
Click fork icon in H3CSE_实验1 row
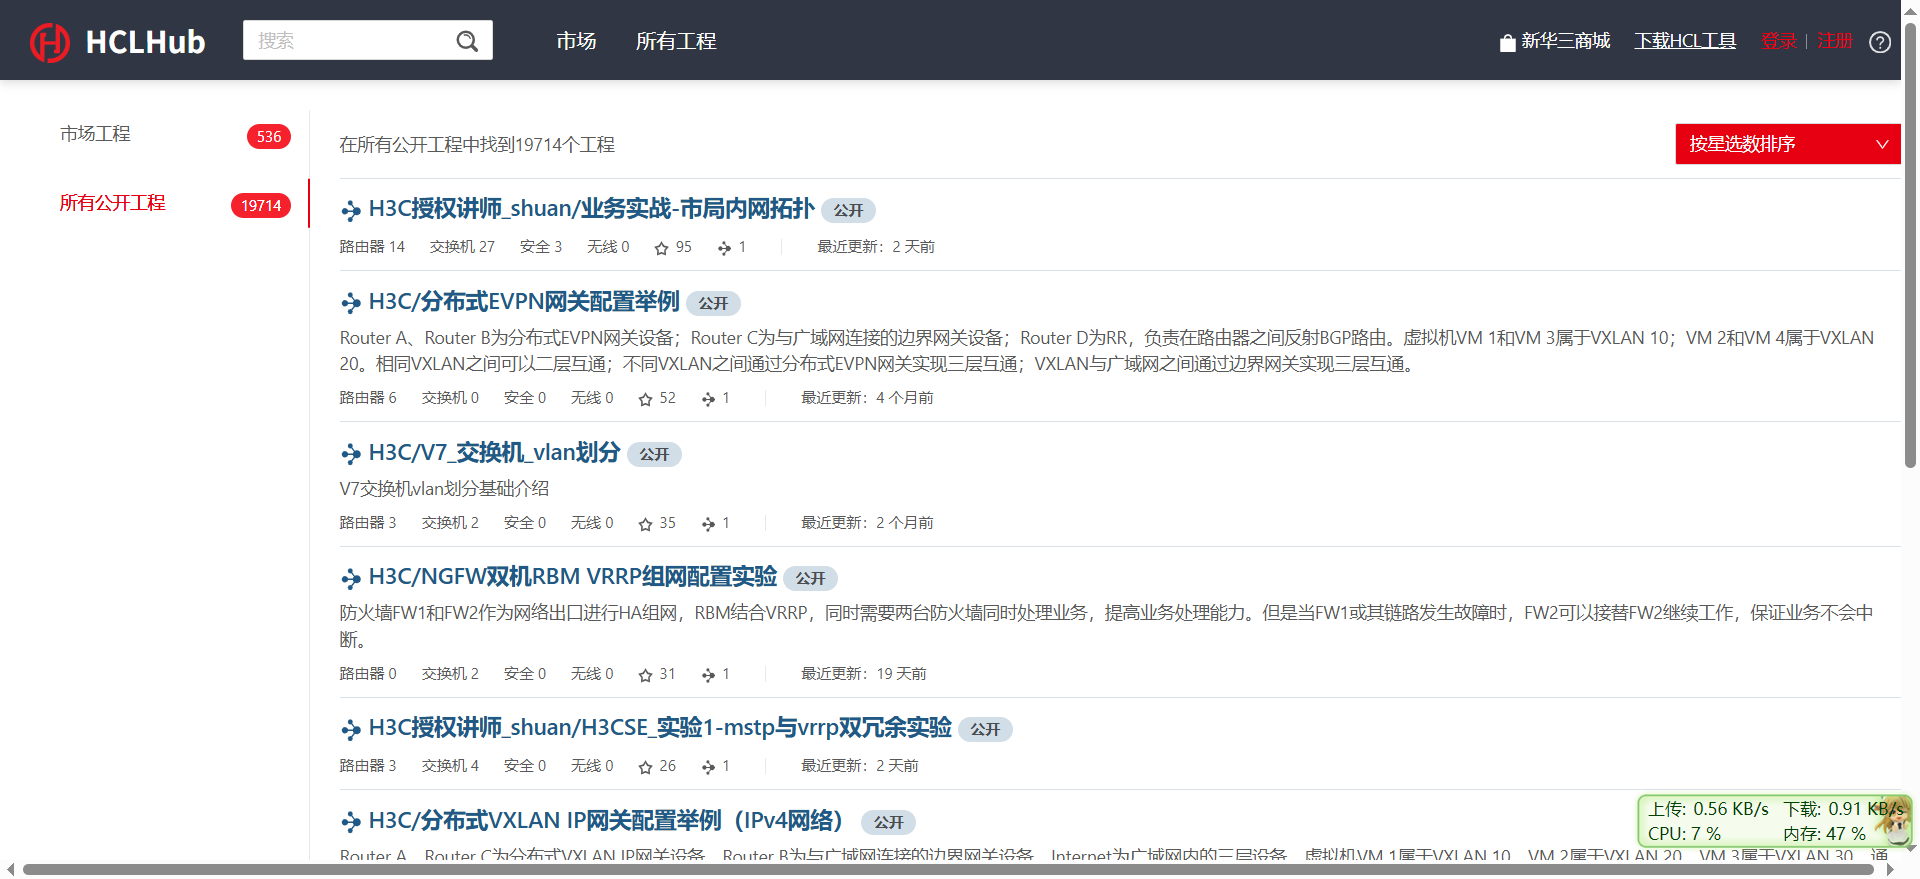point(708,767)
